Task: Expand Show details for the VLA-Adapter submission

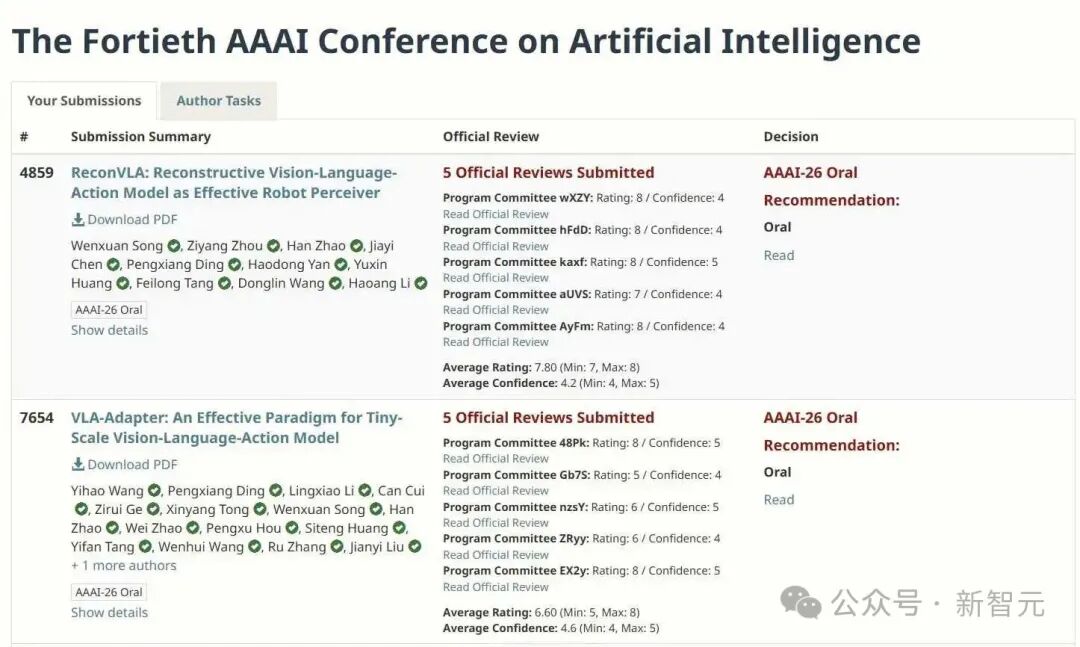Action: pos(110,613)
